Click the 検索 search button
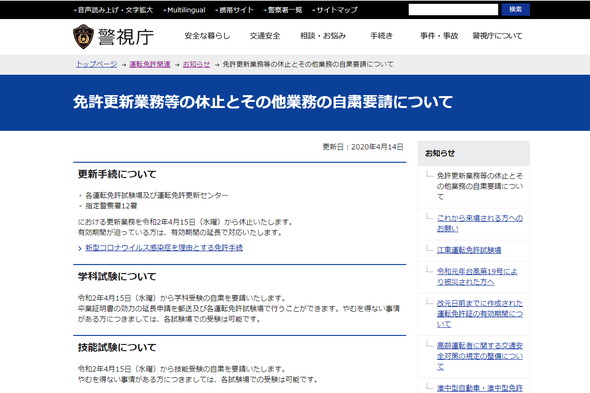590x393 pixels. 515,9
